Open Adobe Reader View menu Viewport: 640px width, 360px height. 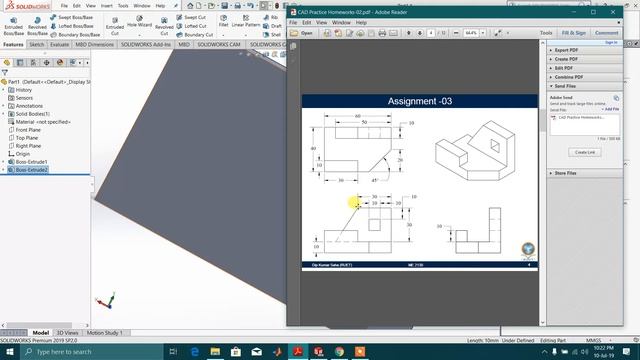(322, 22)
